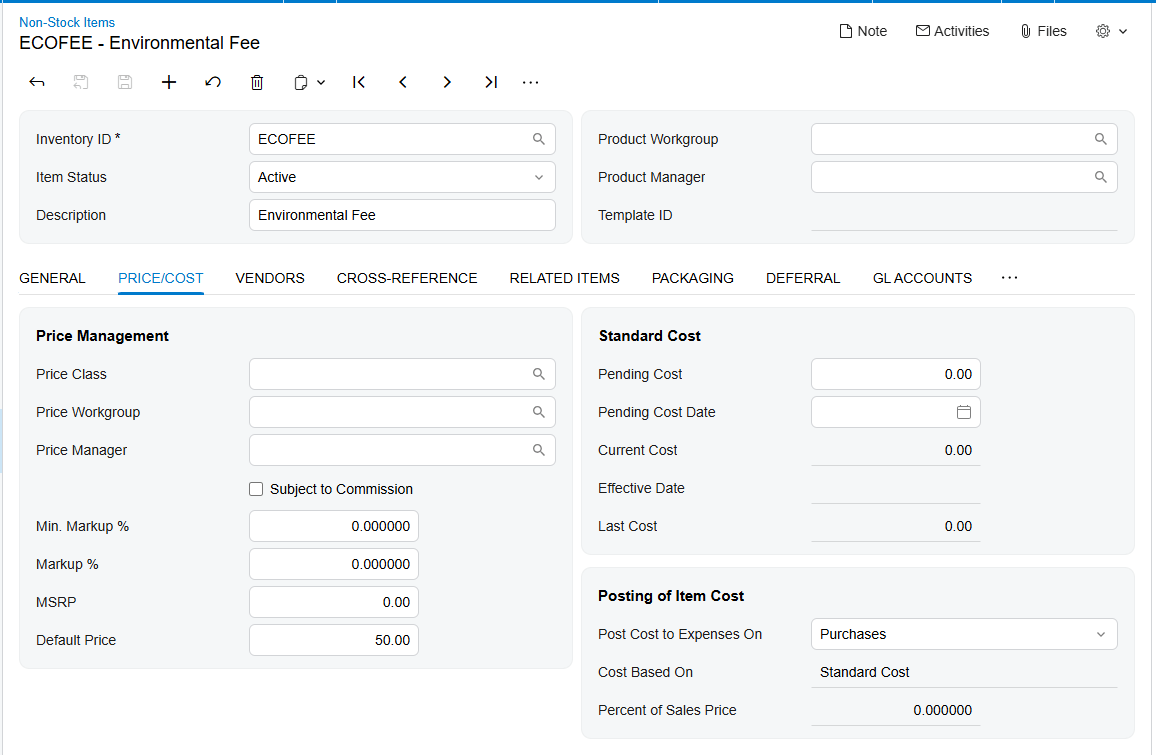Show more tabs via ellipsis

1010,278
